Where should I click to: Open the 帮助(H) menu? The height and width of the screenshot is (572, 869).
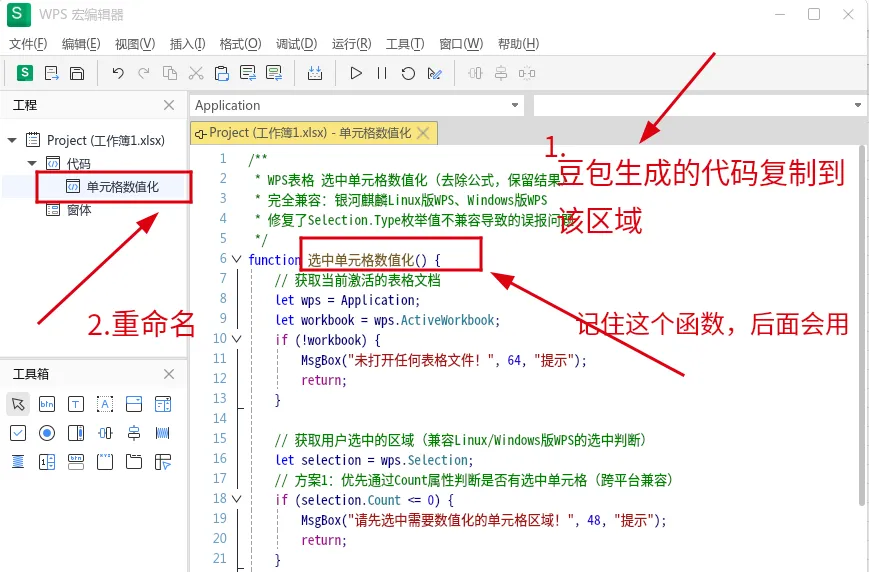point(518,44)
